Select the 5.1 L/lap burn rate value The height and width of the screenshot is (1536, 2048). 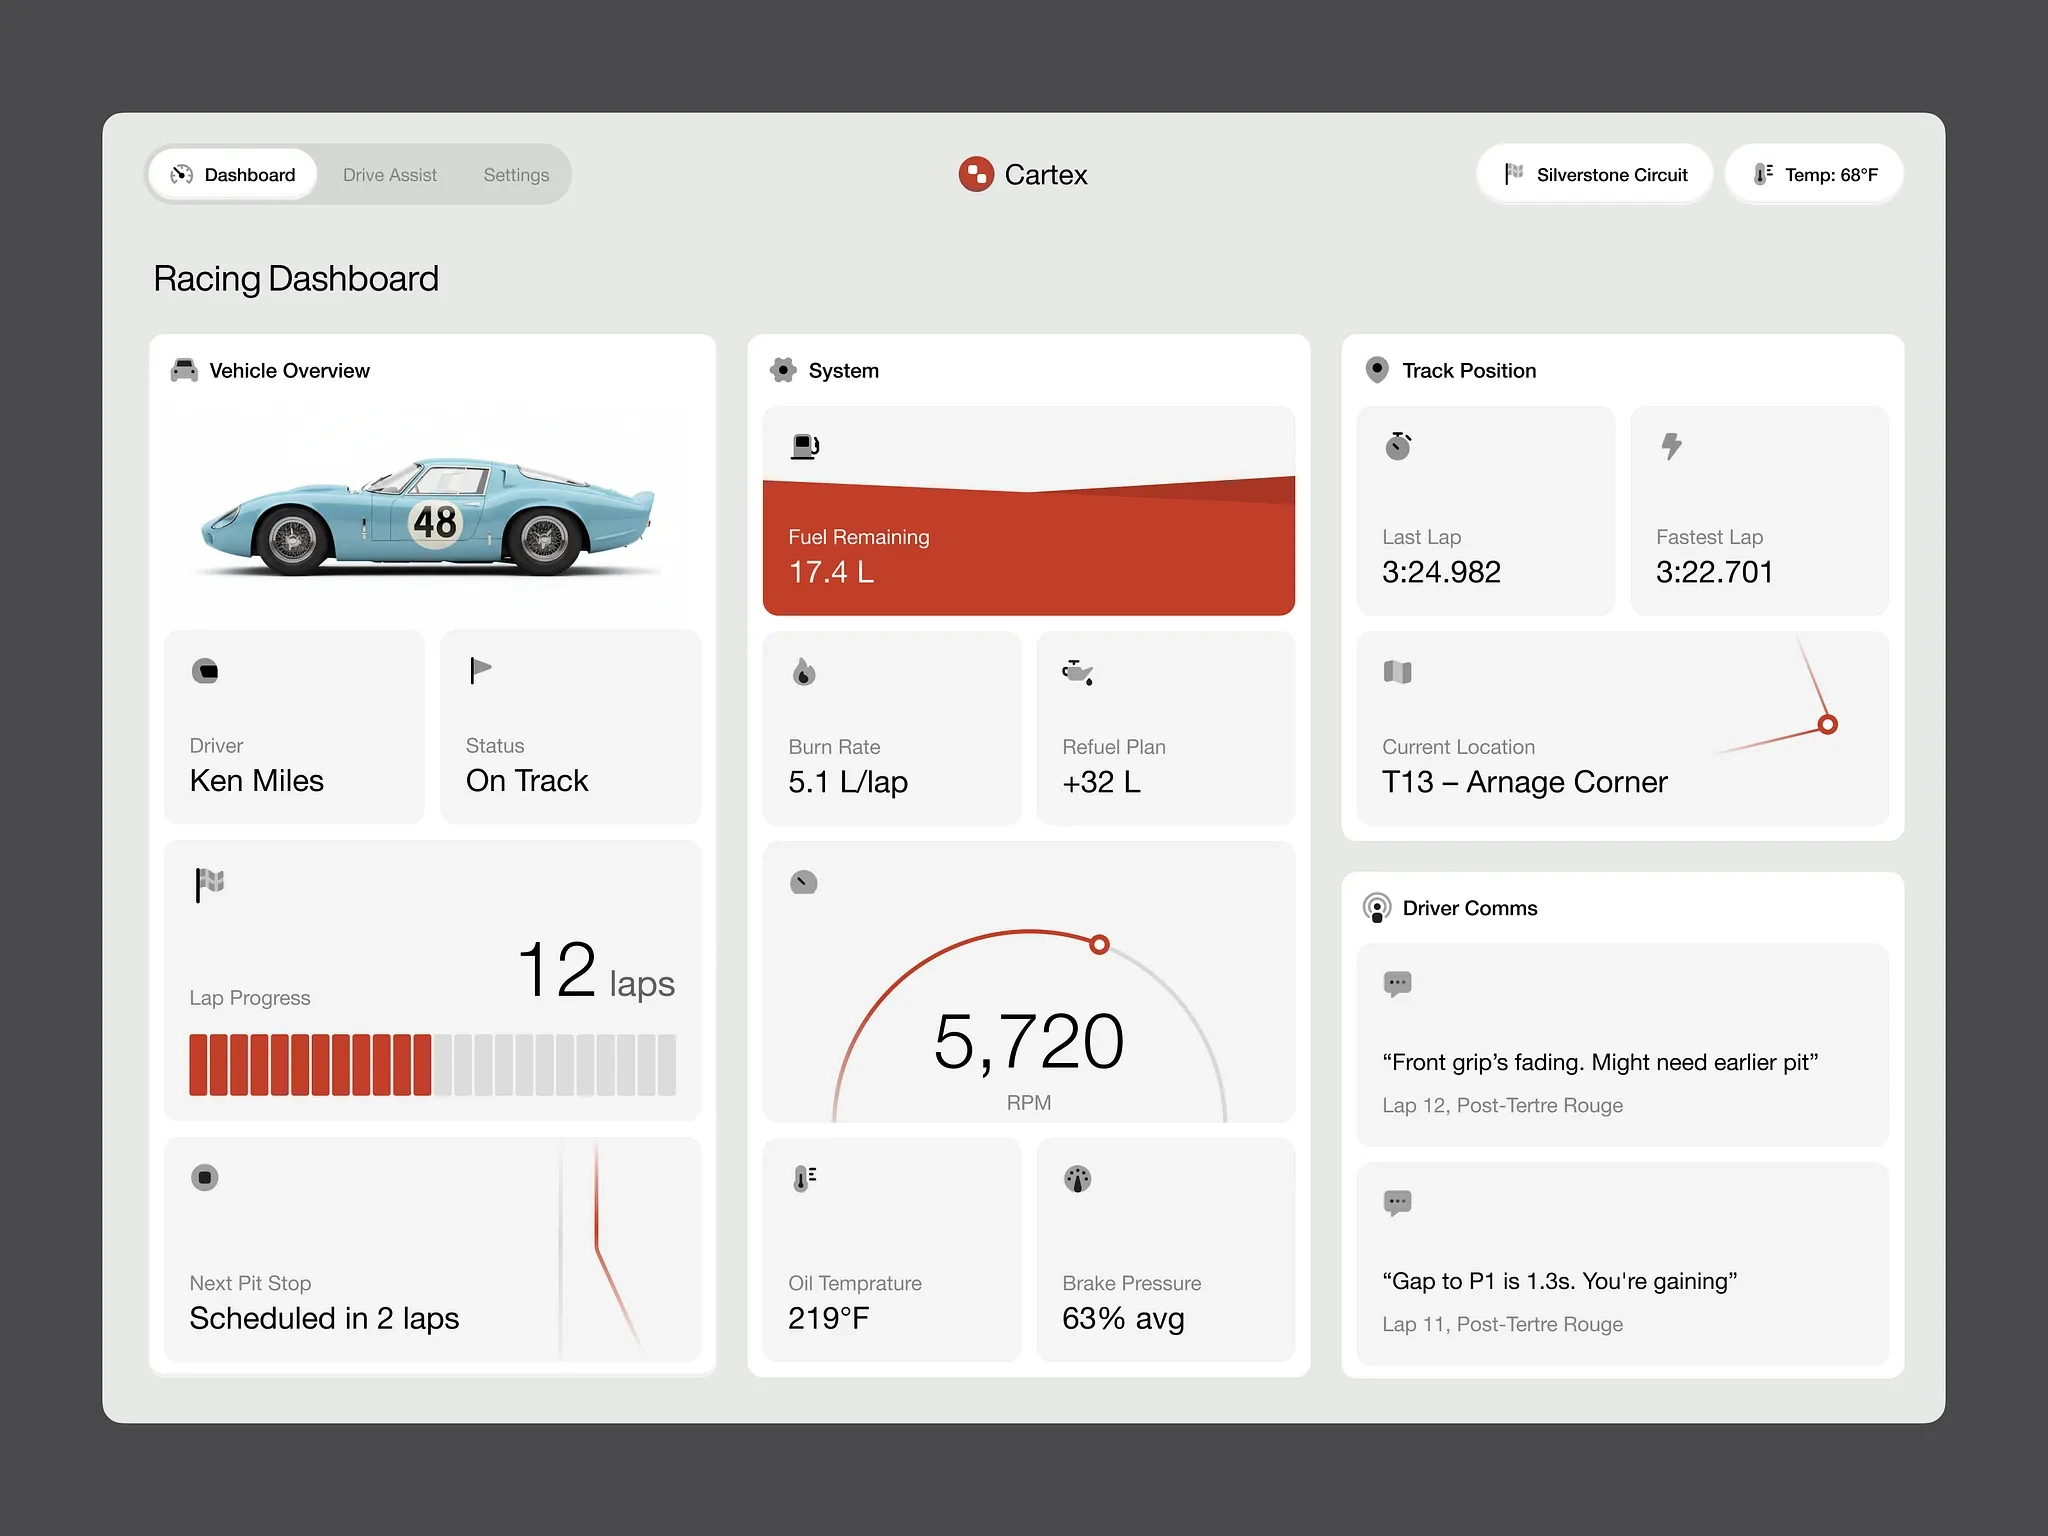[848, 781]
